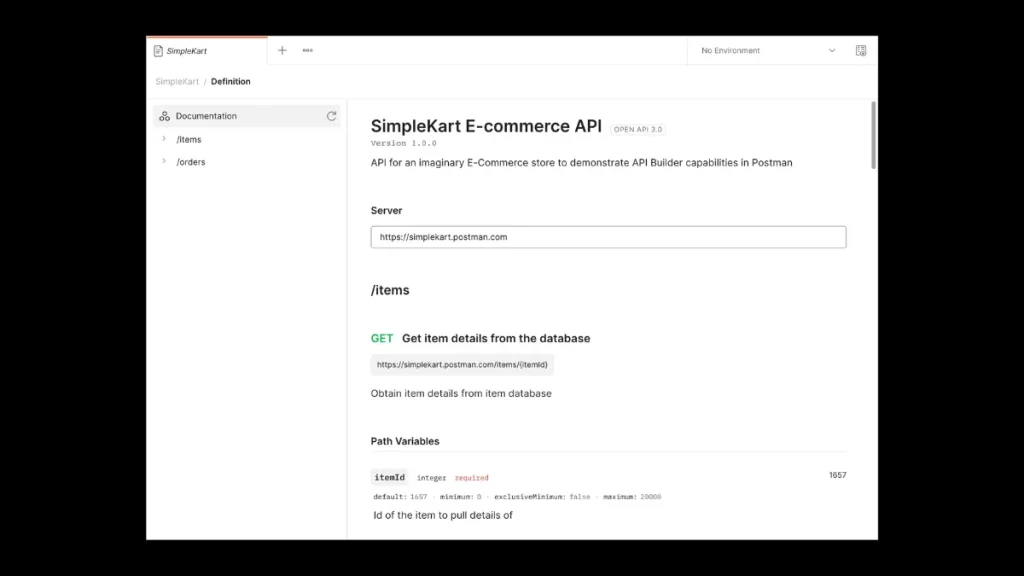Image resolution: width=1024 pixels, height=576 pixels.
Task: Click the /items section heading
Action: click(x=390, y=290)
